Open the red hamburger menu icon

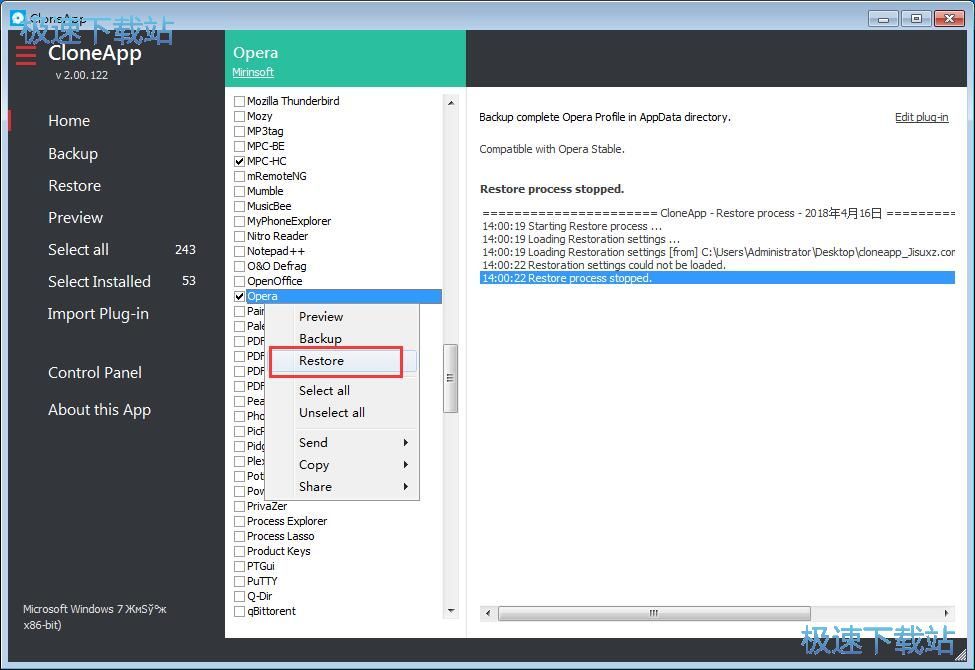25,55
